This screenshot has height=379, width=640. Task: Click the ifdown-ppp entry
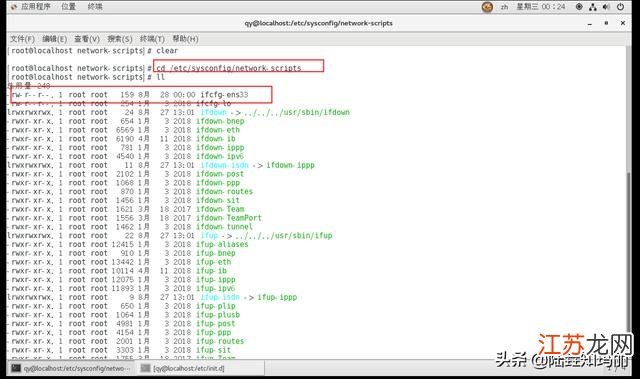(218, 183)
